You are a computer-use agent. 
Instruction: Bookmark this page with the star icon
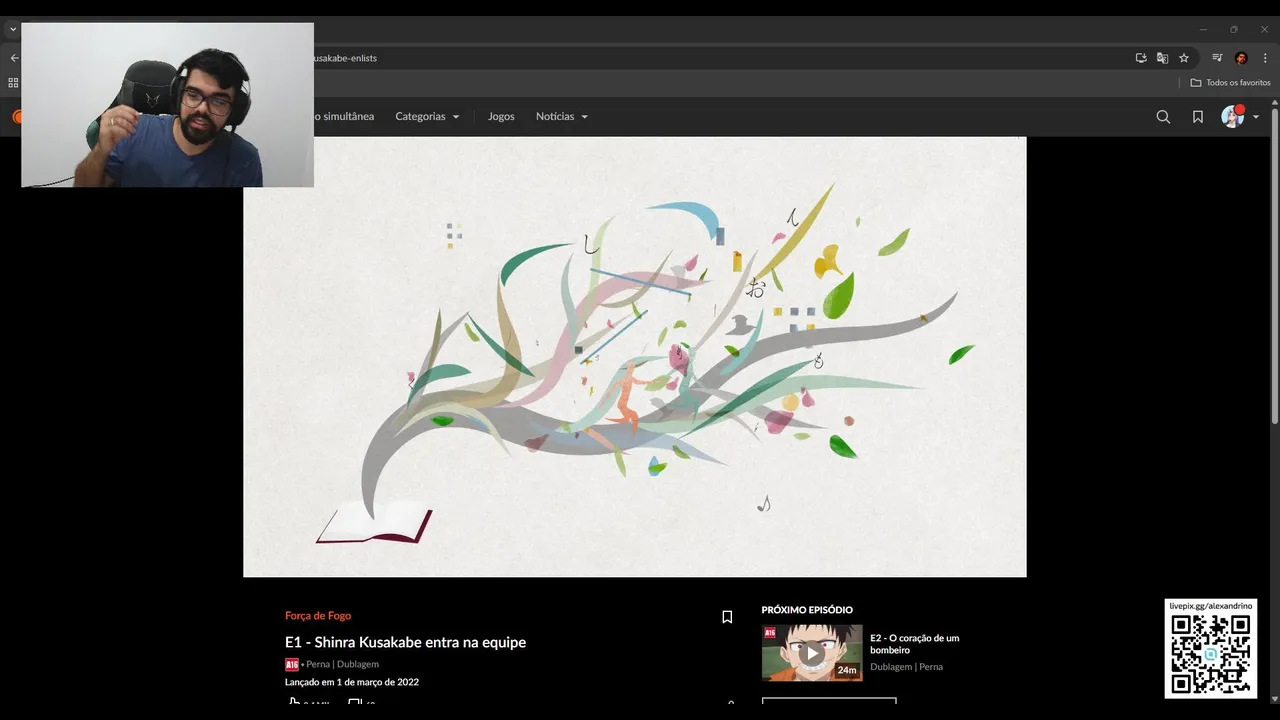pyautogui.click(x=1184, y=58)
